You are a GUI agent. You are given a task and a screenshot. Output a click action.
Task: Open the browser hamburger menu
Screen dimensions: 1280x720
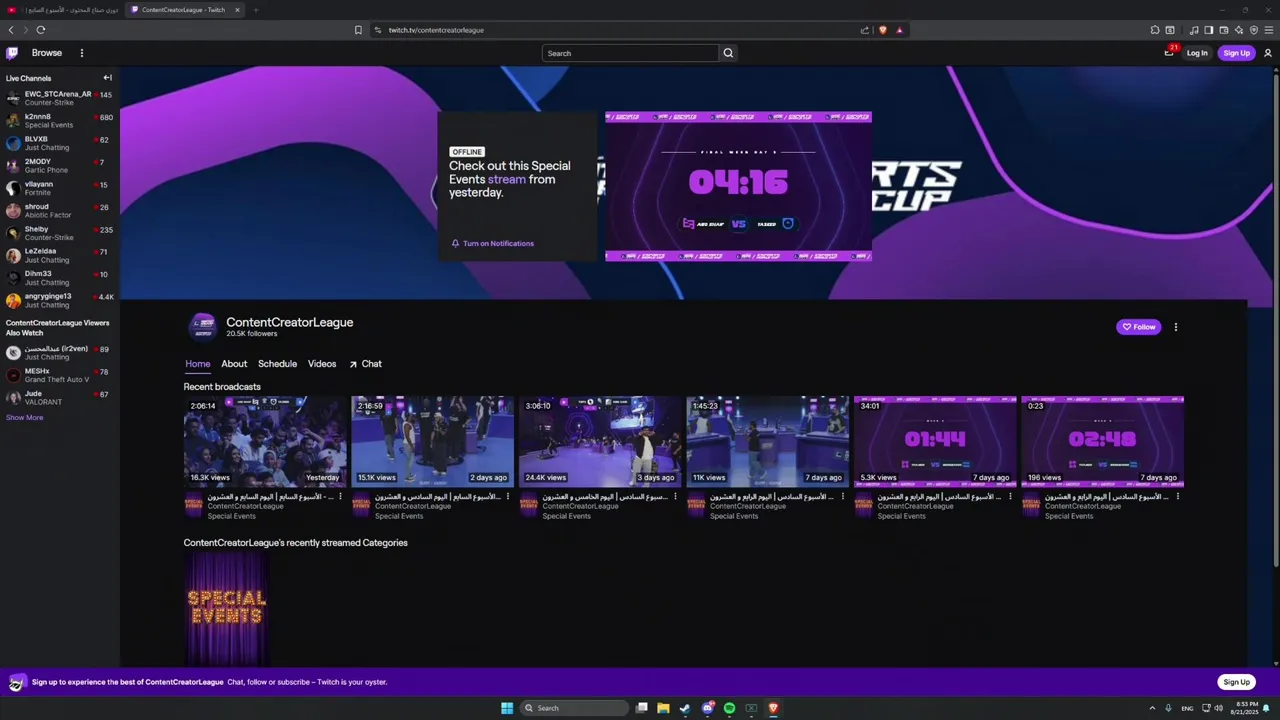point(1268,30)
